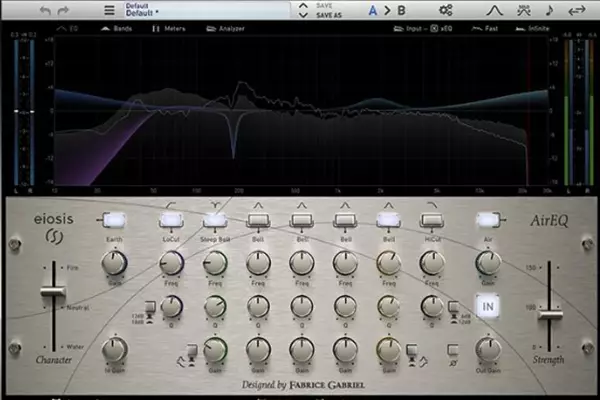Open the MIDI icon in the top bar
Screen dimensions: 600x400
pyautogui.click(x=523, y=10)
